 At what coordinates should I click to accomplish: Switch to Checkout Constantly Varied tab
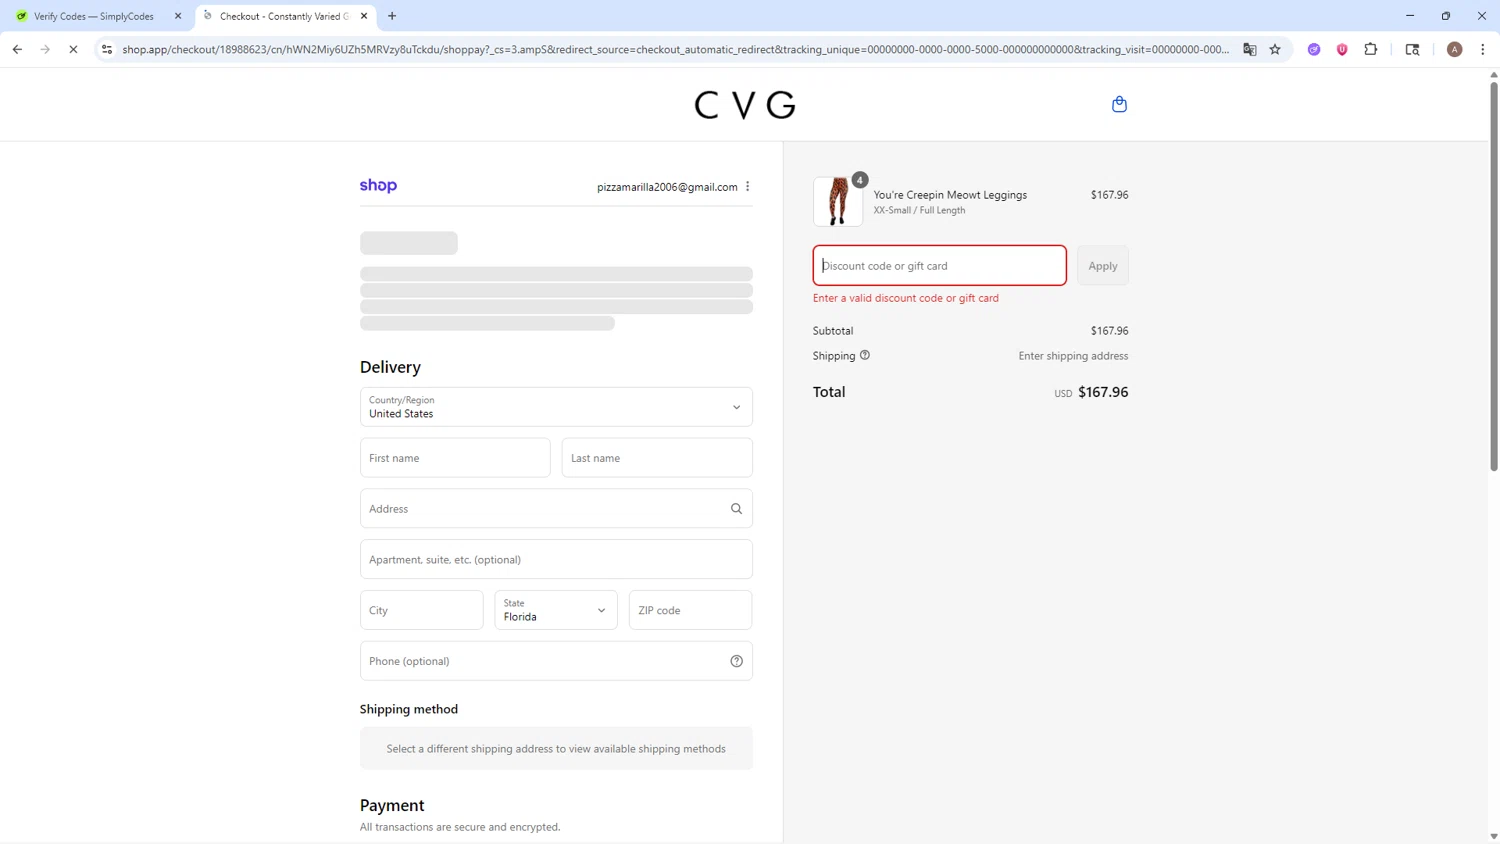(284, 16)
